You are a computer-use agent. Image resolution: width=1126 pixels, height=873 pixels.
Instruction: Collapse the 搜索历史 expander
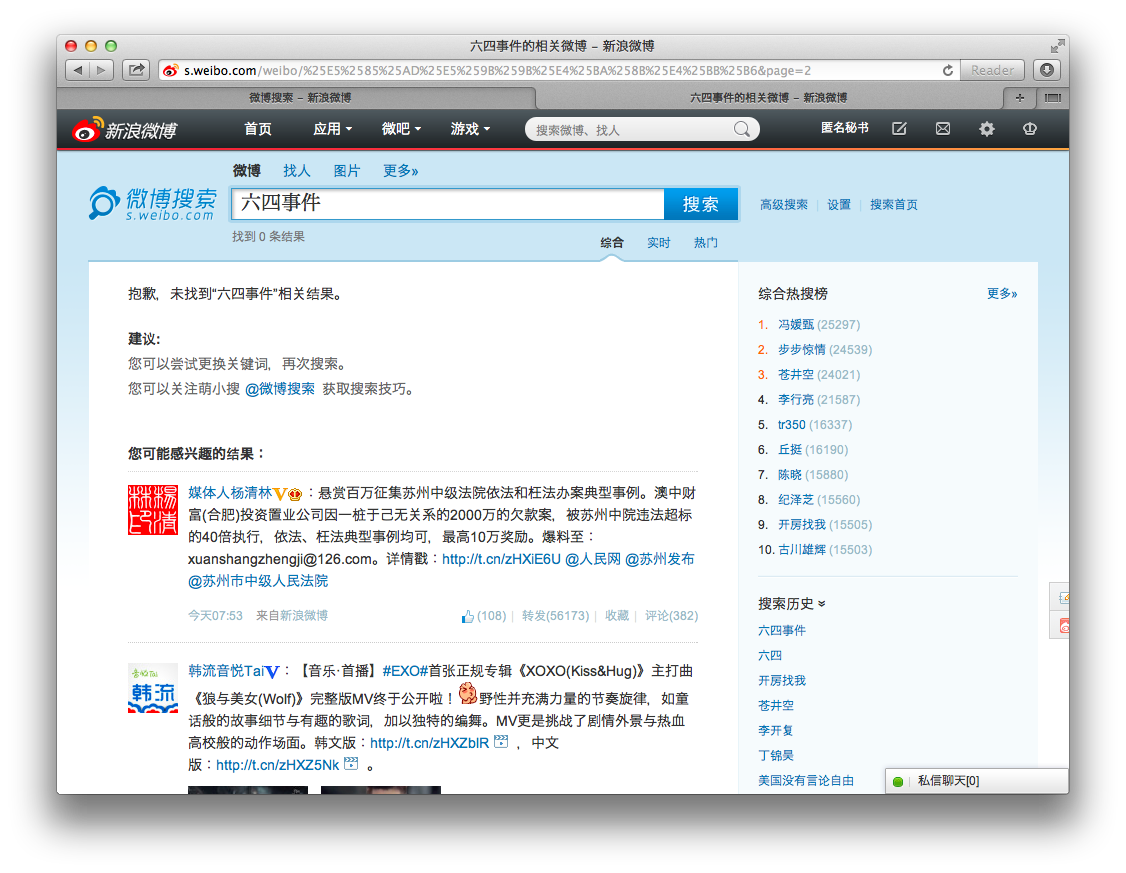[x=822, y=604]
